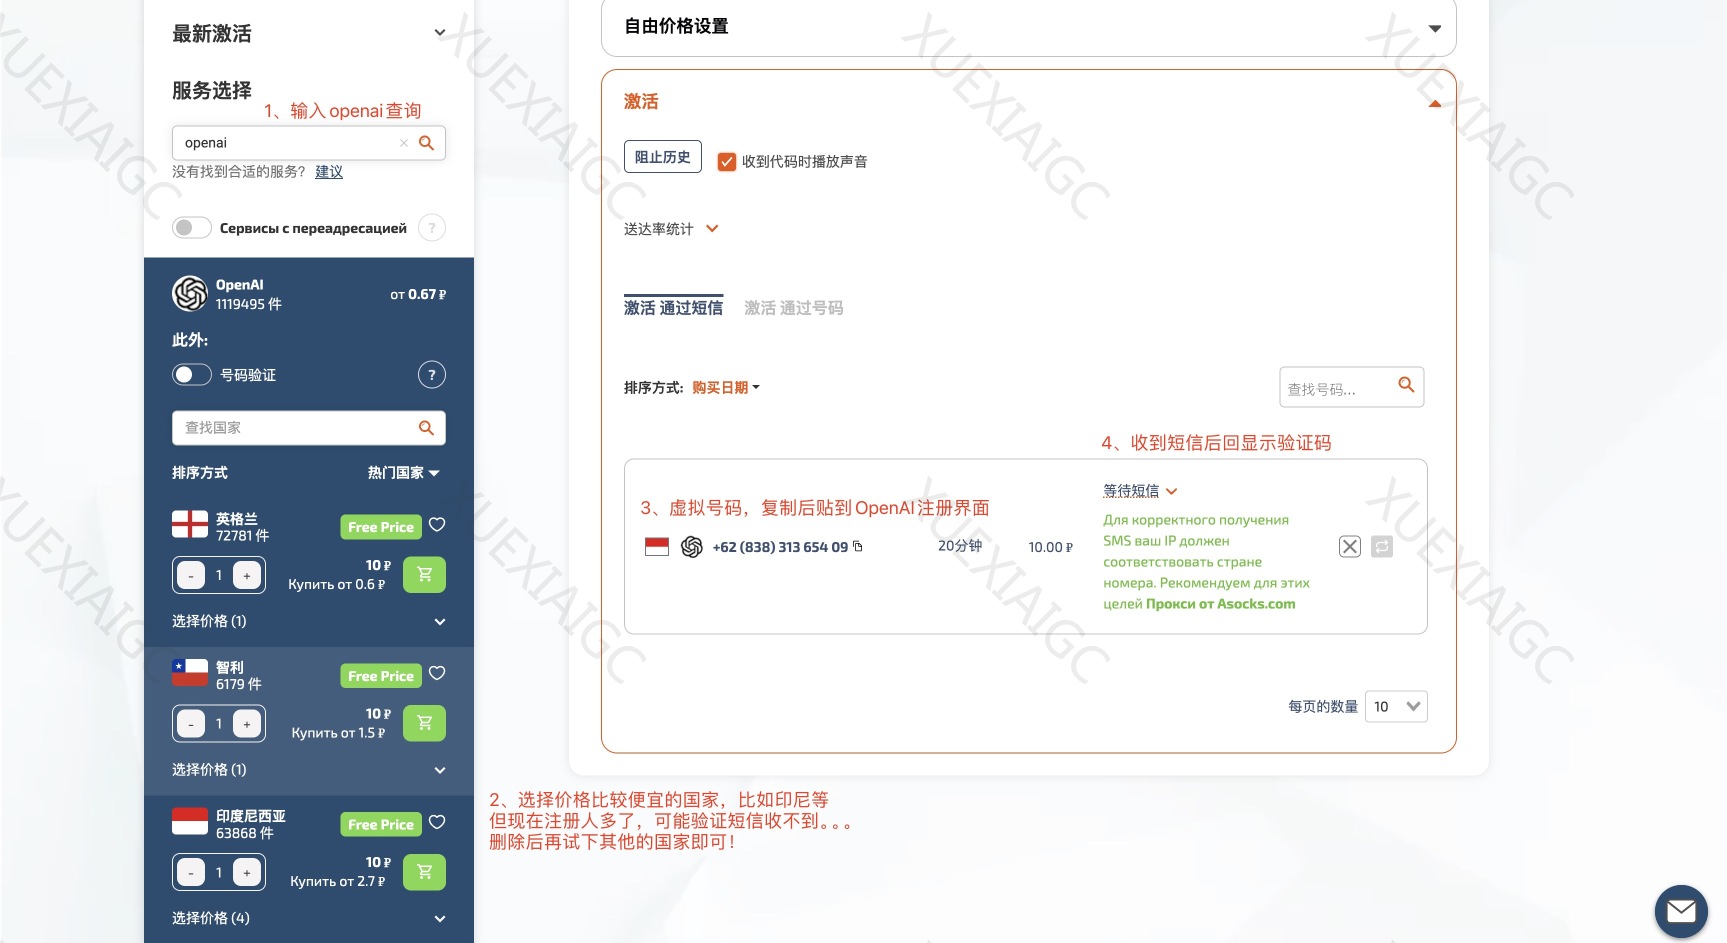Open the items per page dropdown

[1396, 707]
